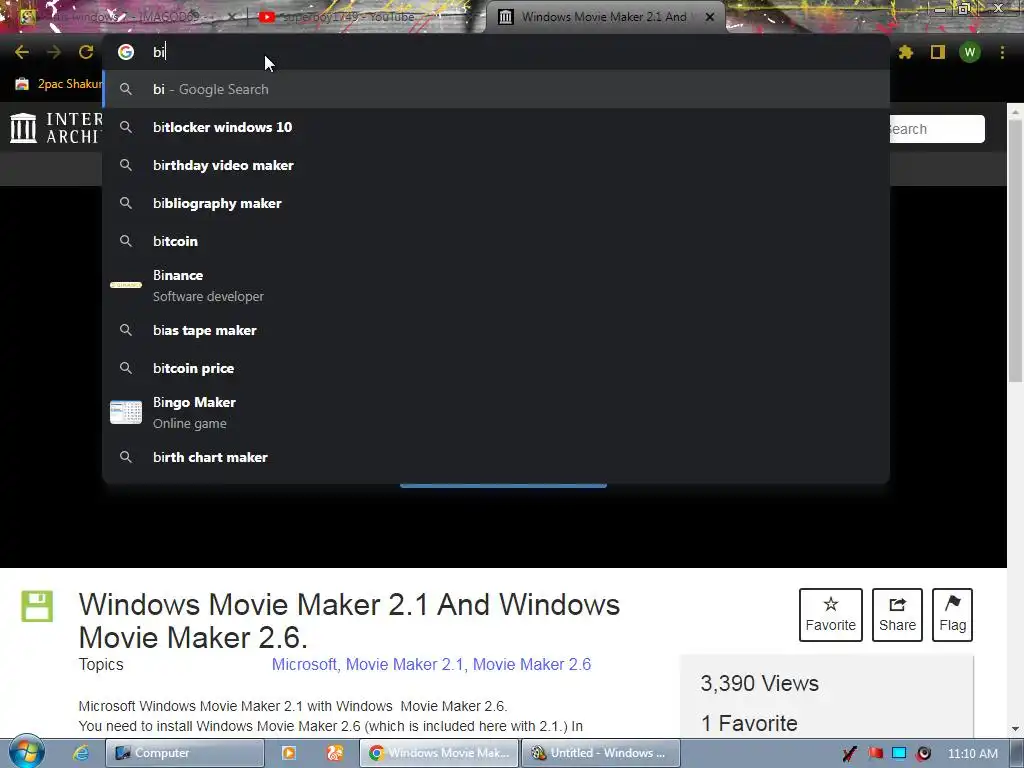Click the taskbar clock showing 11:10 AM
This screenshot has height=768, width=1024.
[972, 754]
